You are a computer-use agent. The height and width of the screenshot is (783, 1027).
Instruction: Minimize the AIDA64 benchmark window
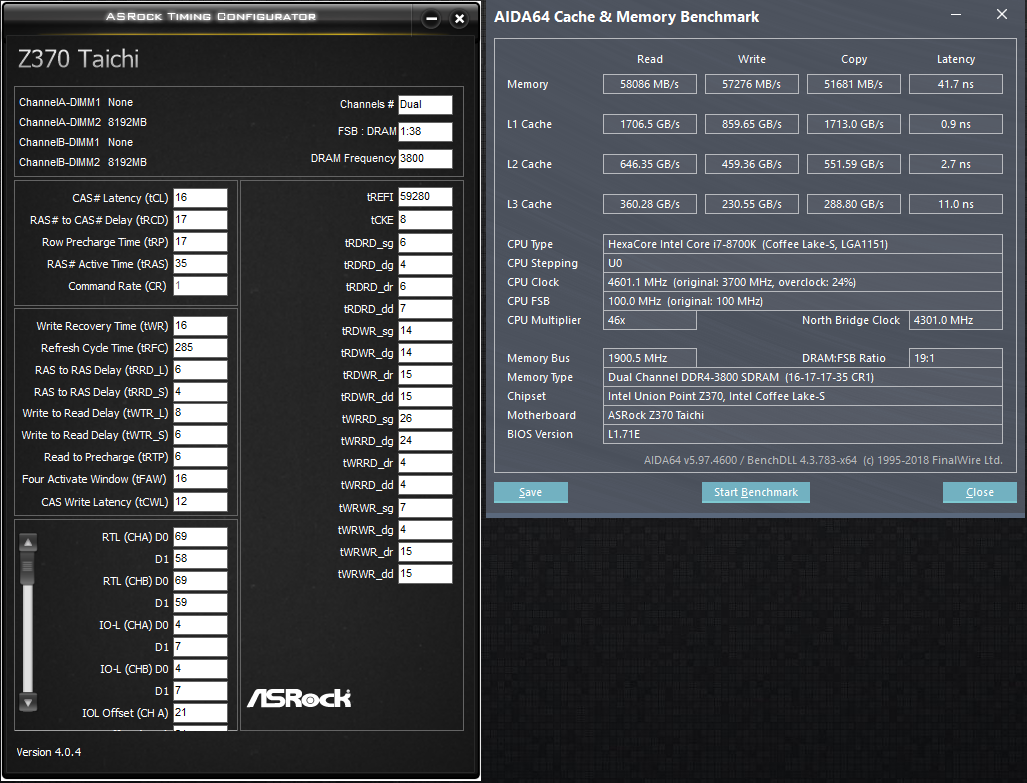point(956,14)
